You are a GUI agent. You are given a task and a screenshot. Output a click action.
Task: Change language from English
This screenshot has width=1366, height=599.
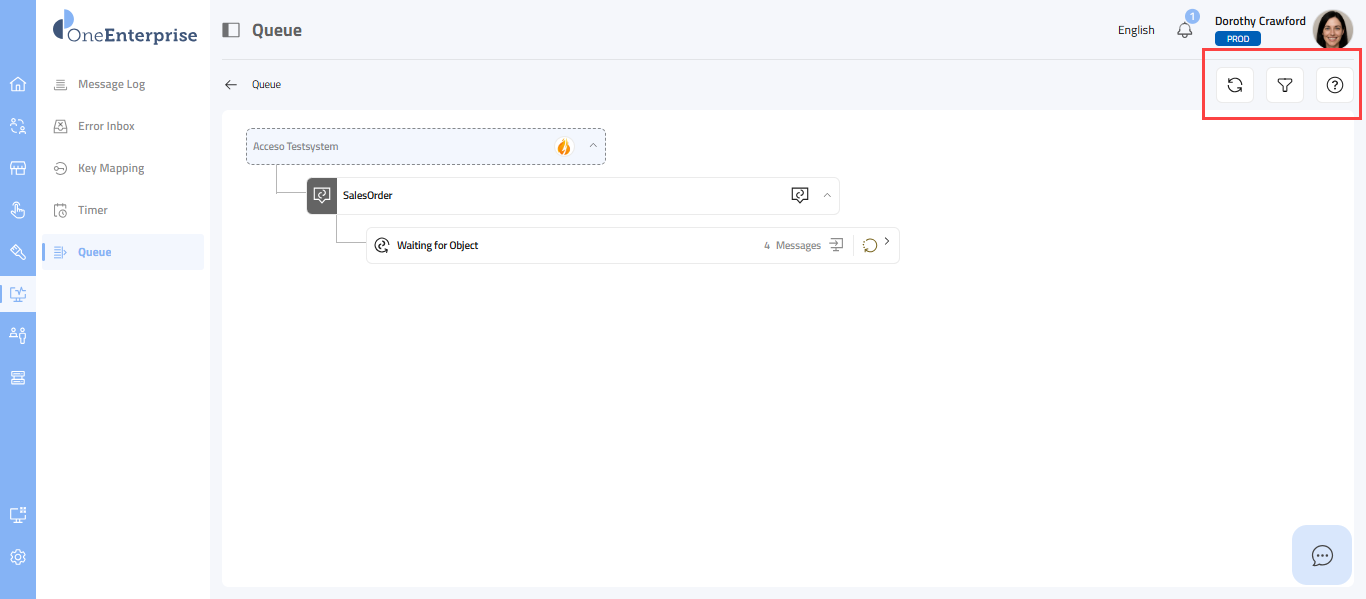tap(1136, 30)
